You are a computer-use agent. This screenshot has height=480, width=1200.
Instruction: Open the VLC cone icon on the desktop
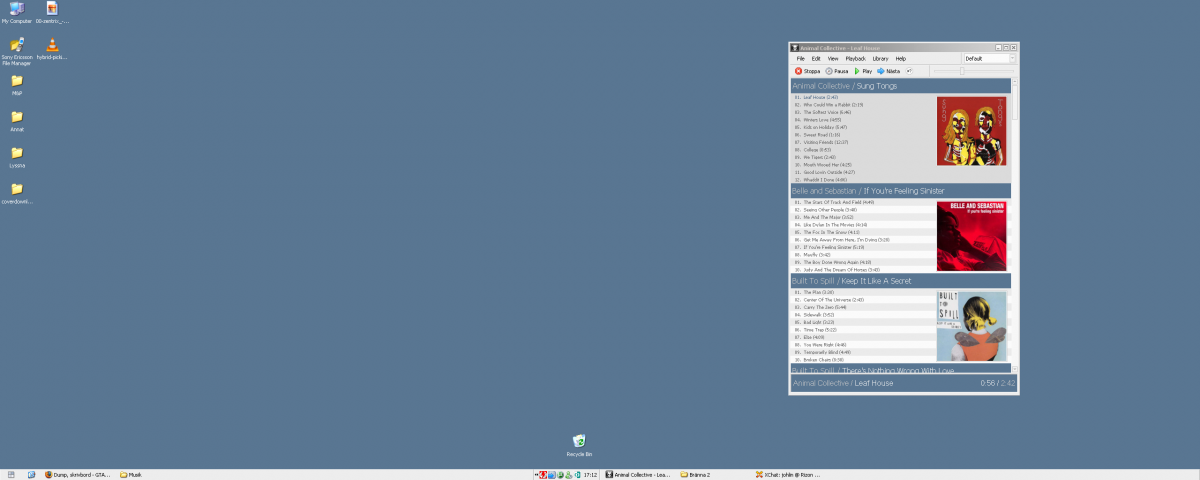[x=52, y=45]
